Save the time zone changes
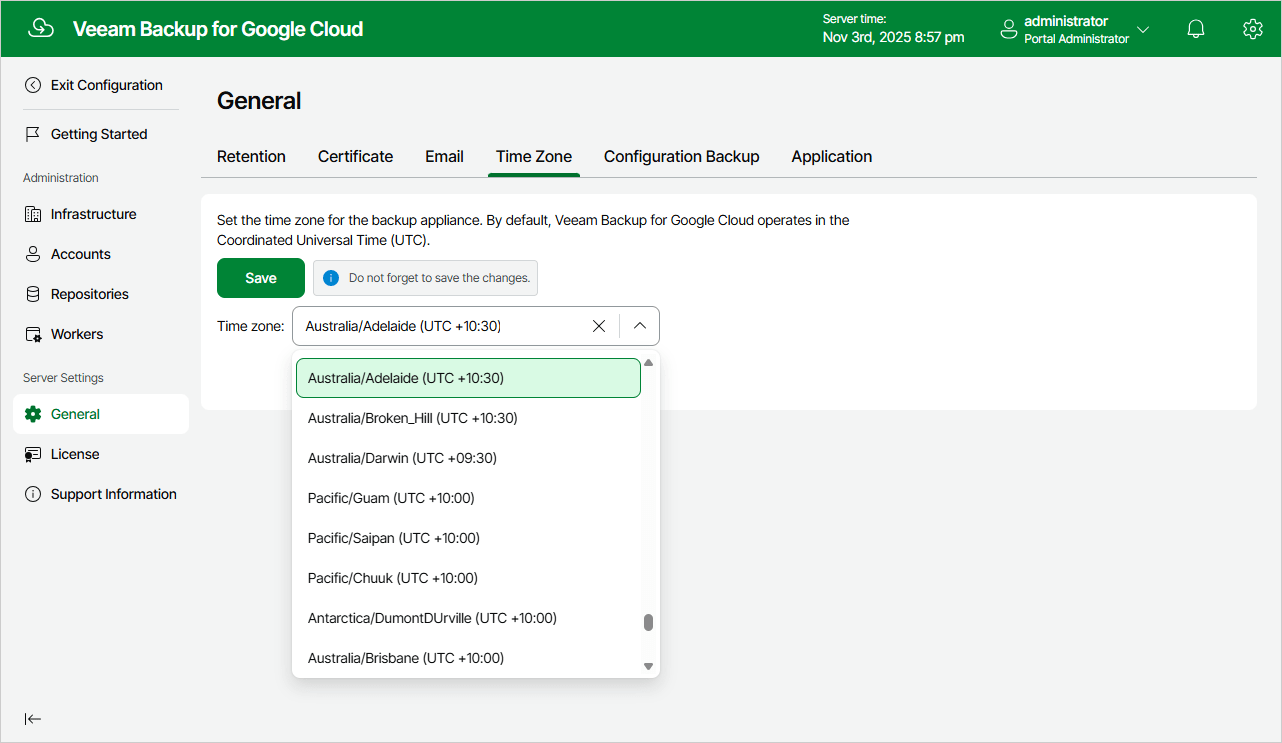This screenshot has height=743, width=1282. 260,277
